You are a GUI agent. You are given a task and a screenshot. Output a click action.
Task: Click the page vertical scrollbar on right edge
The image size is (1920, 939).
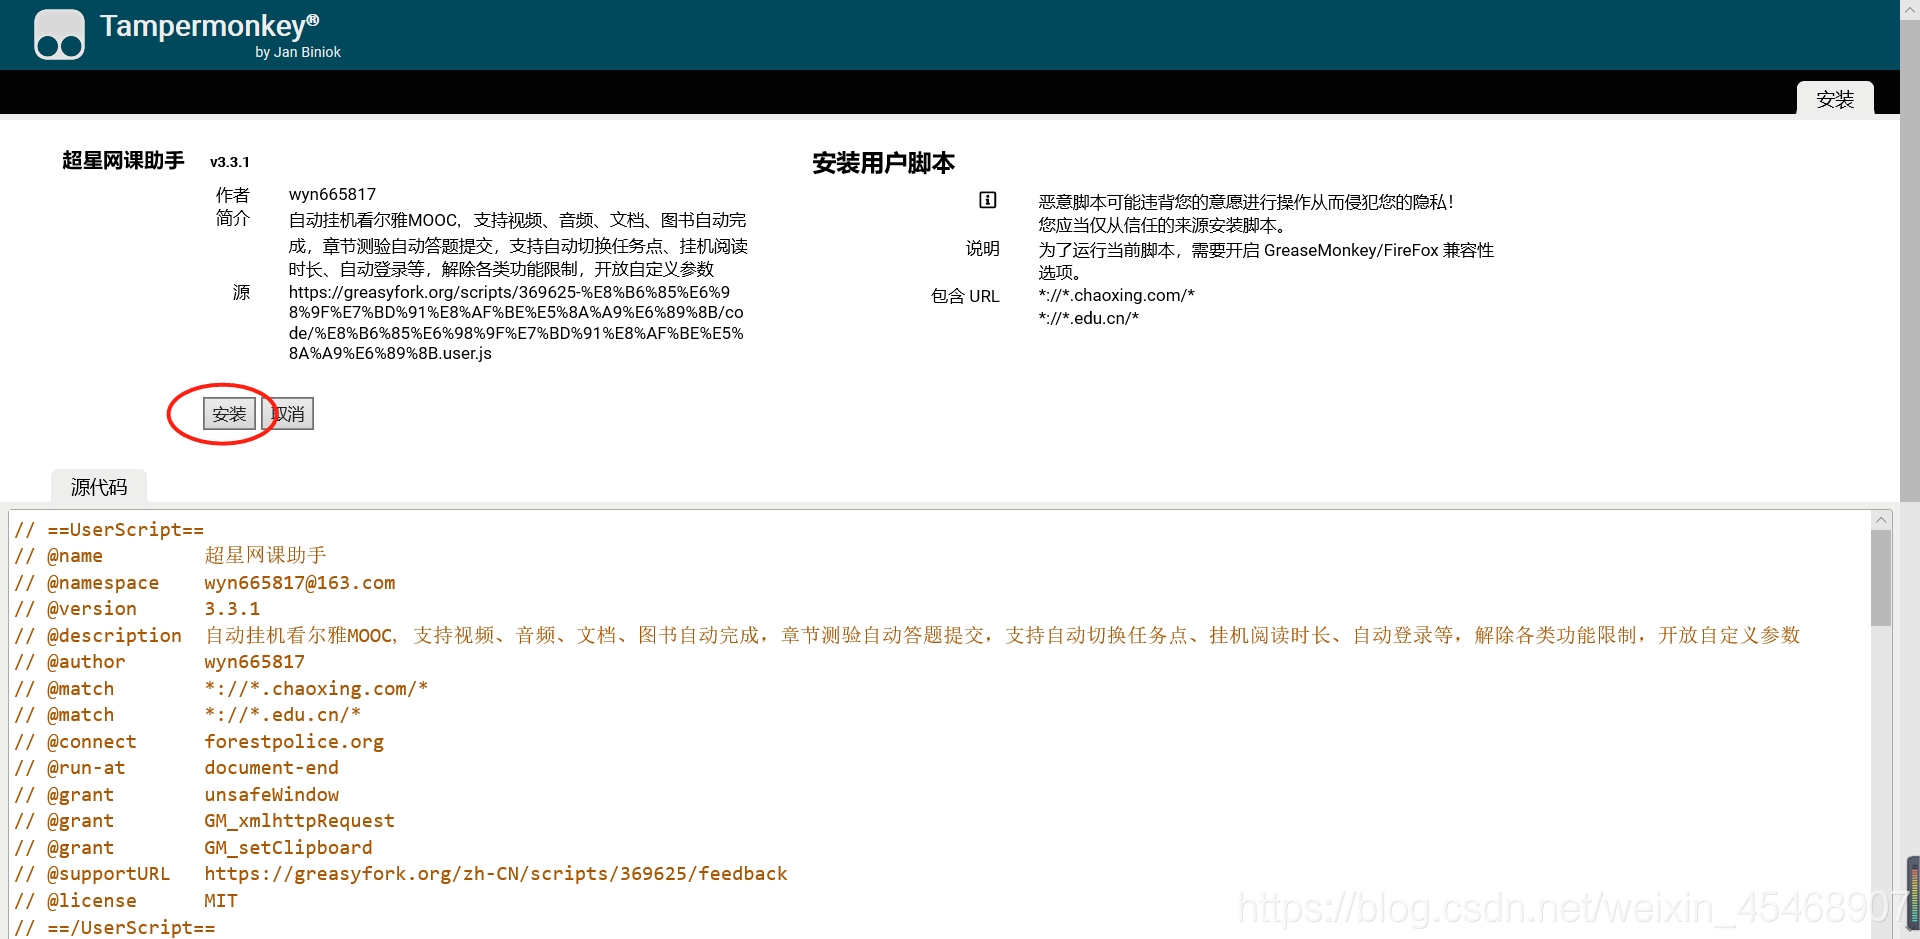click(x=1910, y=260)
